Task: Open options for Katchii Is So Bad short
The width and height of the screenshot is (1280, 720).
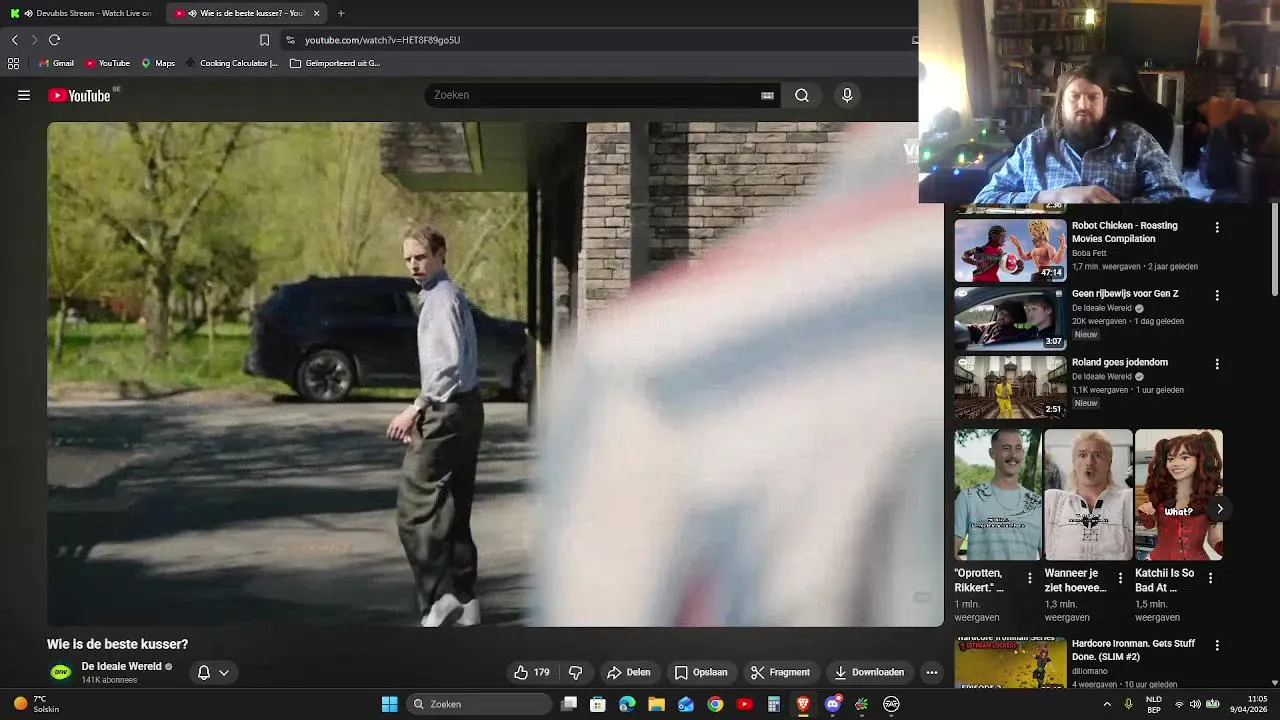Action: coord(1210,578)
